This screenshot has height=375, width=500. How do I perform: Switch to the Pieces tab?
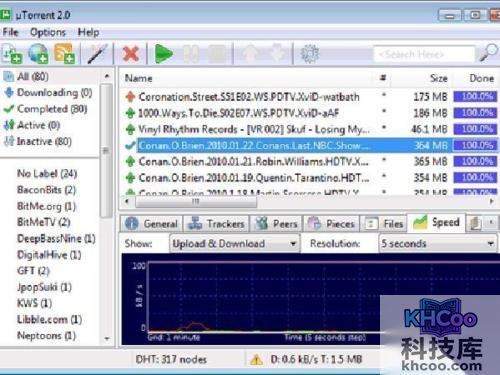pos(331,223)
